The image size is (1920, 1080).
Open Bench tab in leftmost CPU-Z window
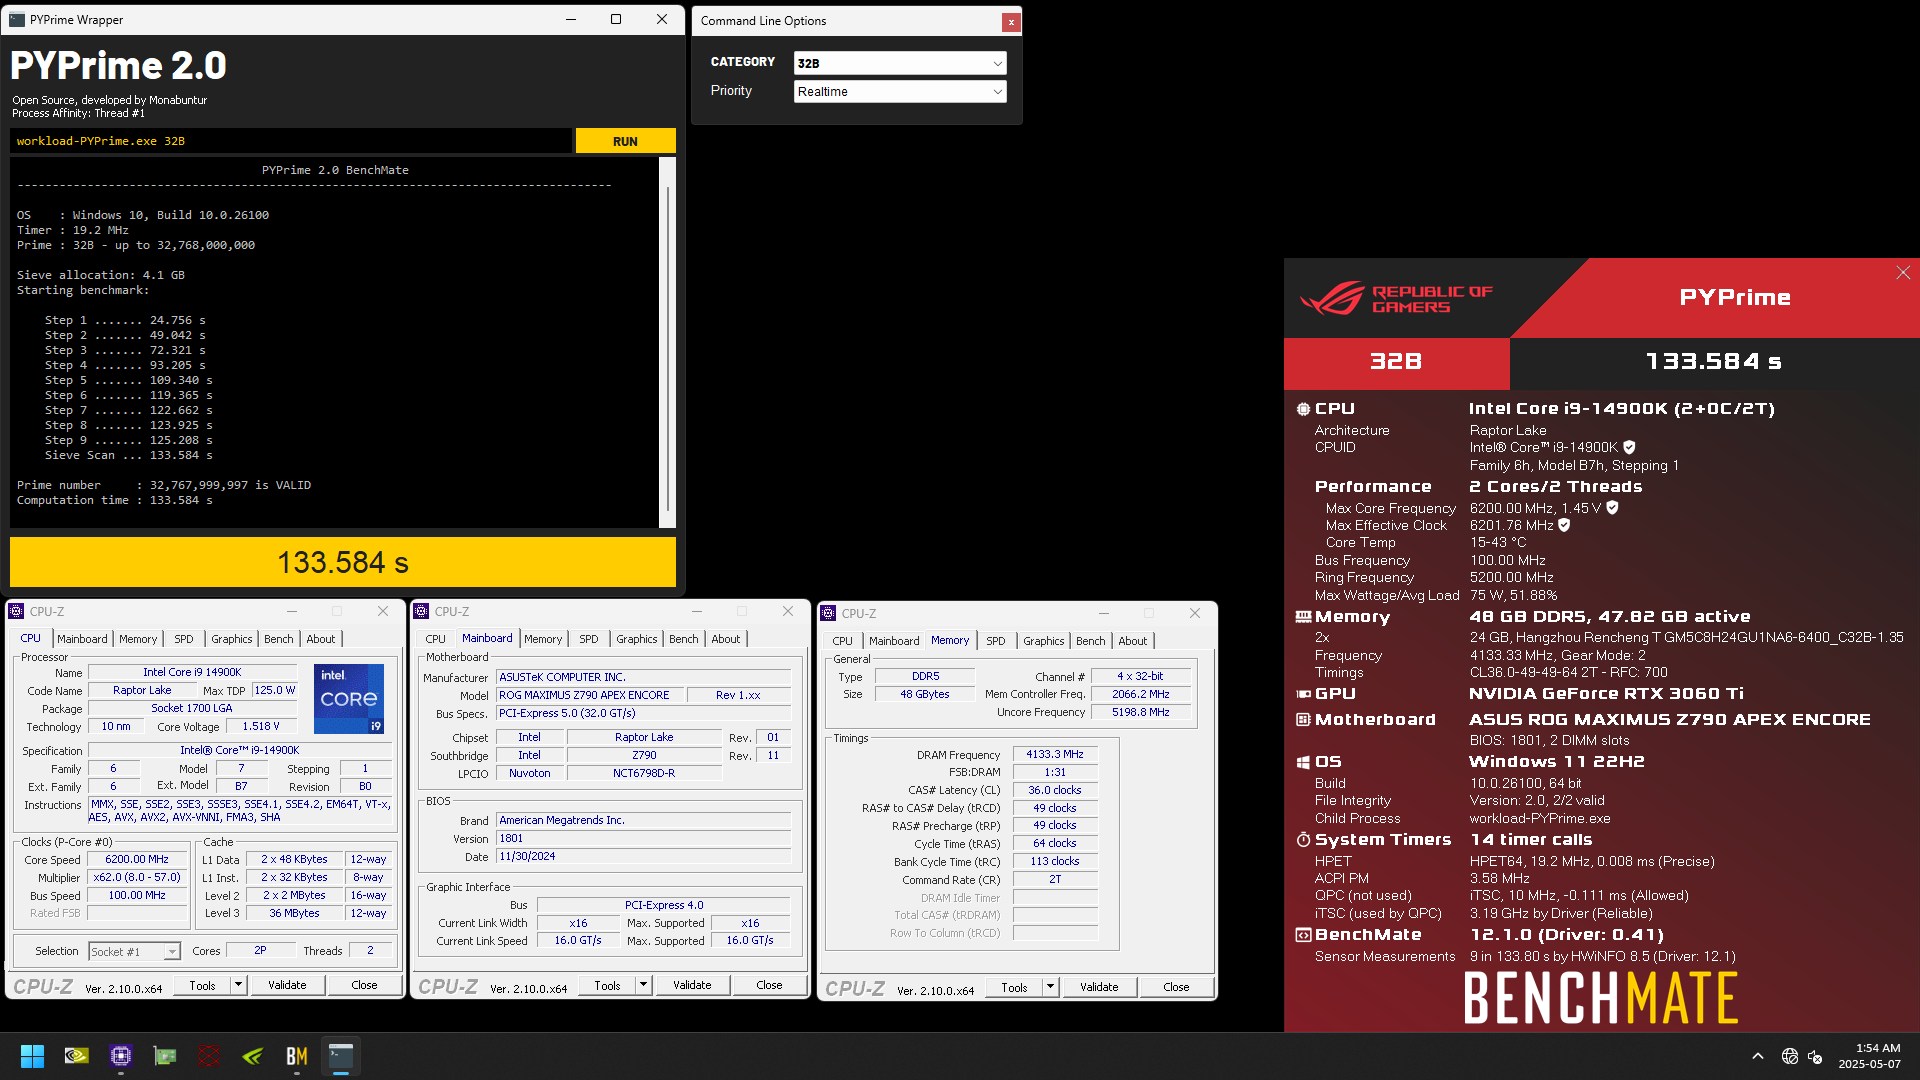click(x=279, y=639)
